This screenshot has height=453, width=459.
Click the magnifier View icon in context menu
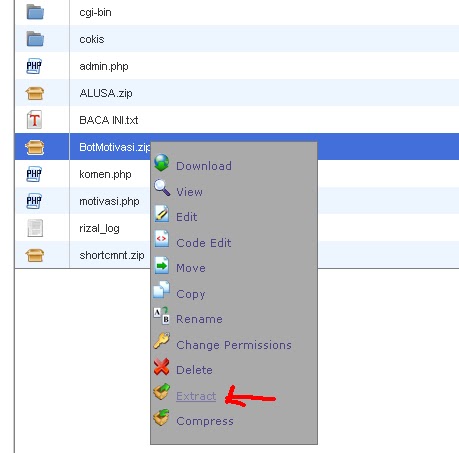click(x=162, y=188)
